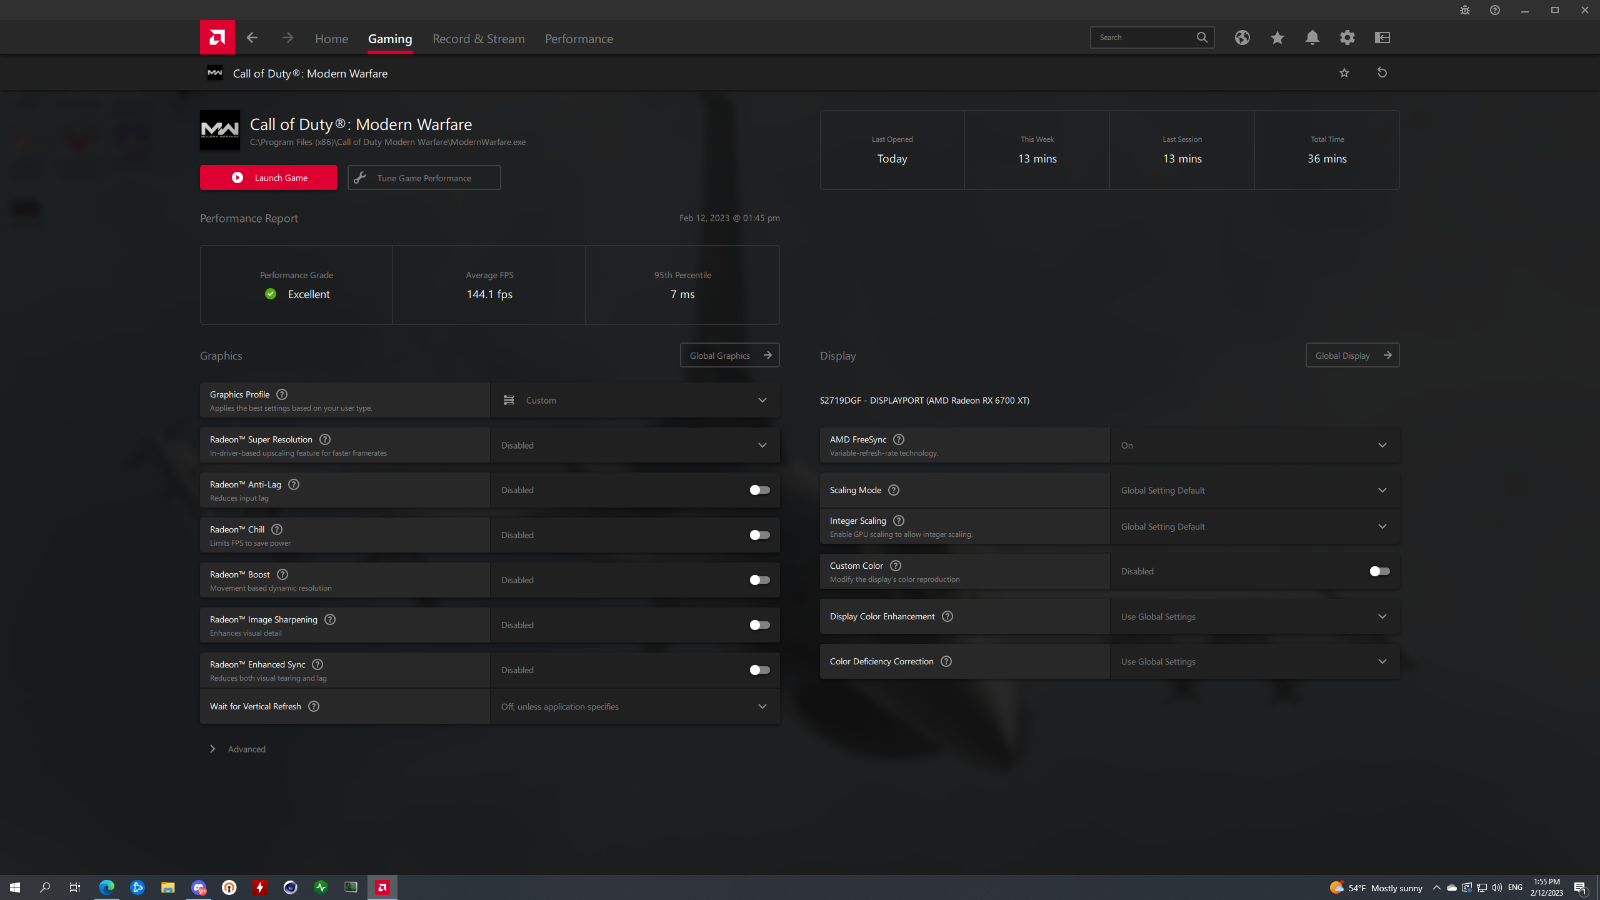The width and height of the screenshot is (1600, 900).
Task: Expand the Advanced graphics section
Action: (238, 749)
